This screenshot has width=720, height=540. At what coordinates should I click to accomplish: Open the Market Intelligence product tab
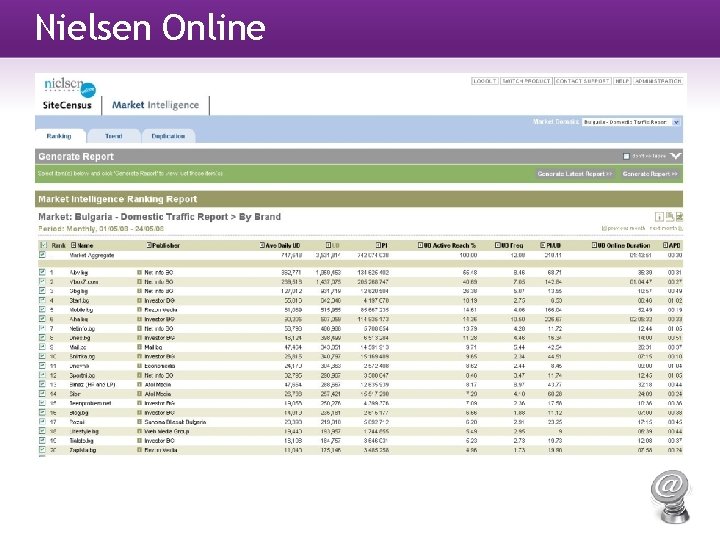(156, 105)
